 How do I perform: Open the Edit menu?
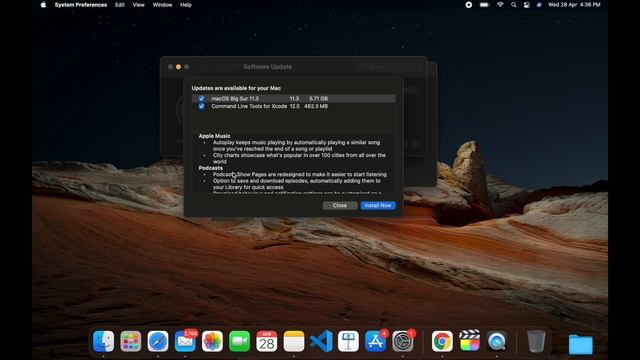(x=120, y=5)
